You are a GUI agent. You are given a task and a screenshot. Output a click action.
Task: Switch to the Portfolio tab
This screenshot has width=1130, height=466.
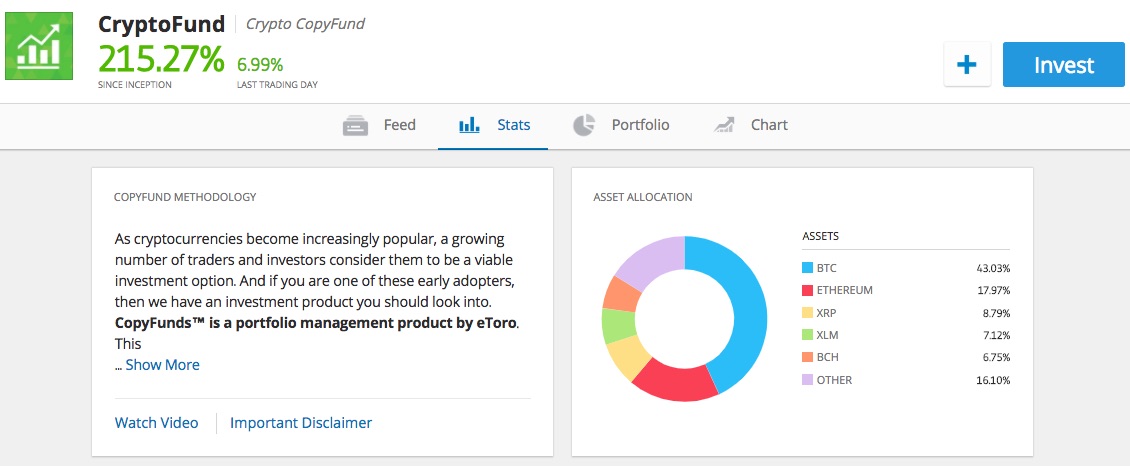(x=640, y=126)
